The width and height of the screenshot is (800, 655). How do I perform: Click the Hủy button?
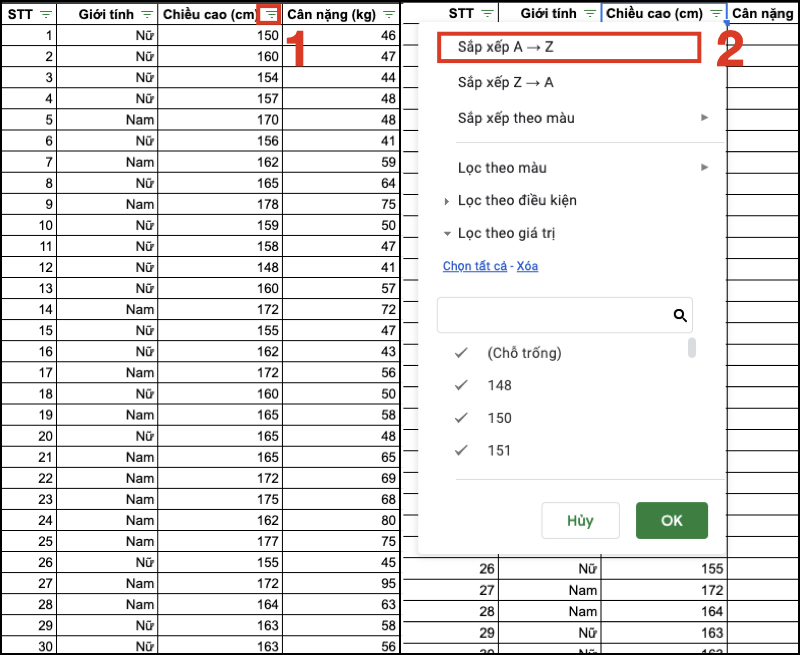(x=580, y=520)
